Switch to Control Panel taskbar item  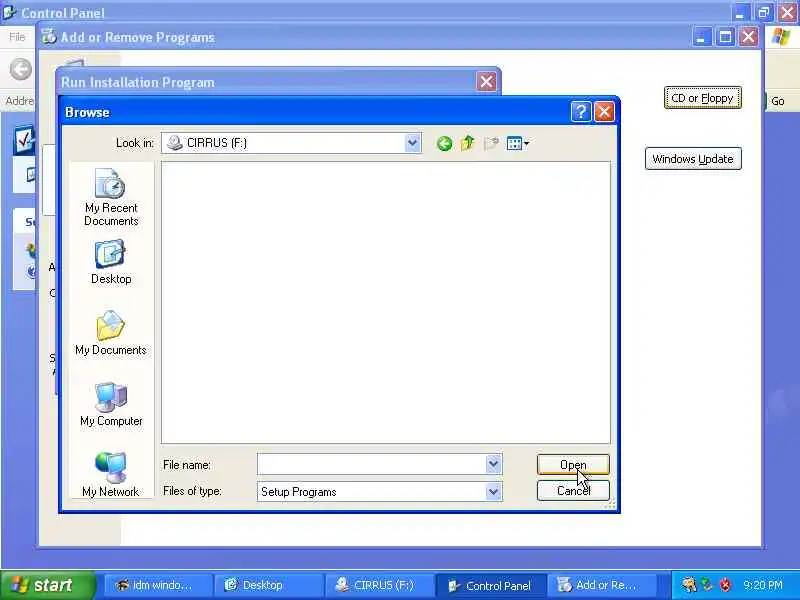(x=491, y=585)
